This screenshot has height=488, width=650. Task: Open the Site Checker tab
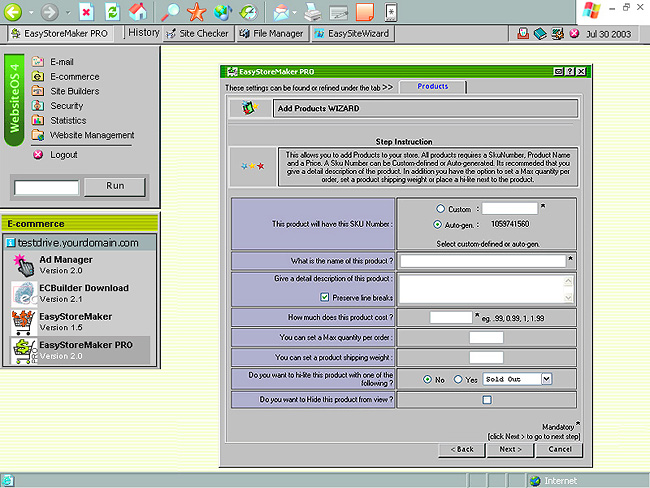(x=198, y=34)
